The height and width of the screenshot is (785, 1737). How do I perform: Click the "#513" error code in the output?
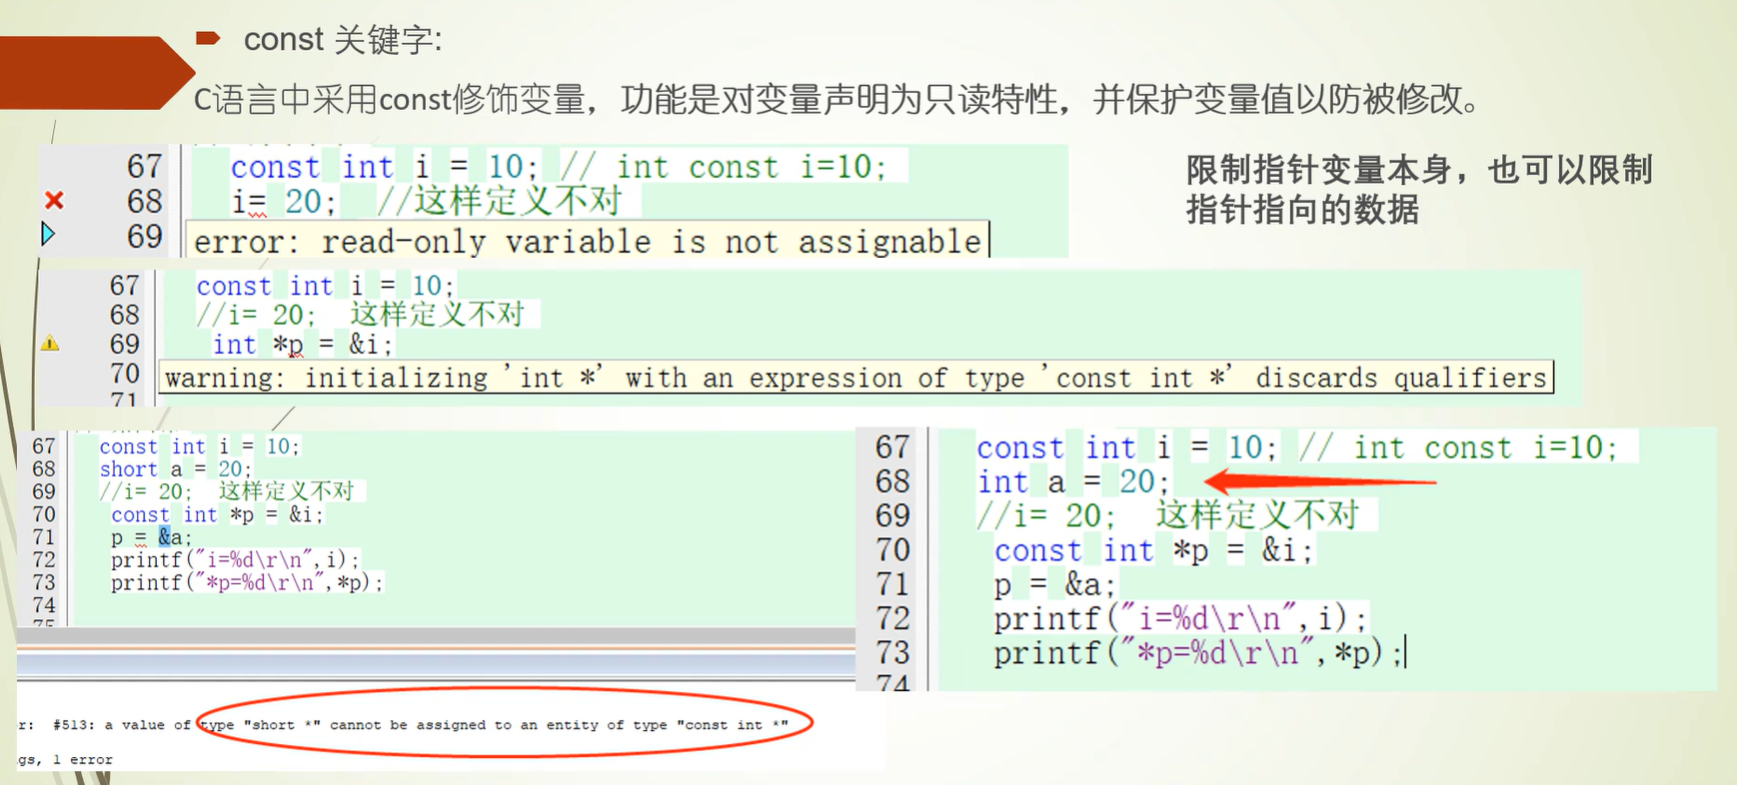coord(72,725)
